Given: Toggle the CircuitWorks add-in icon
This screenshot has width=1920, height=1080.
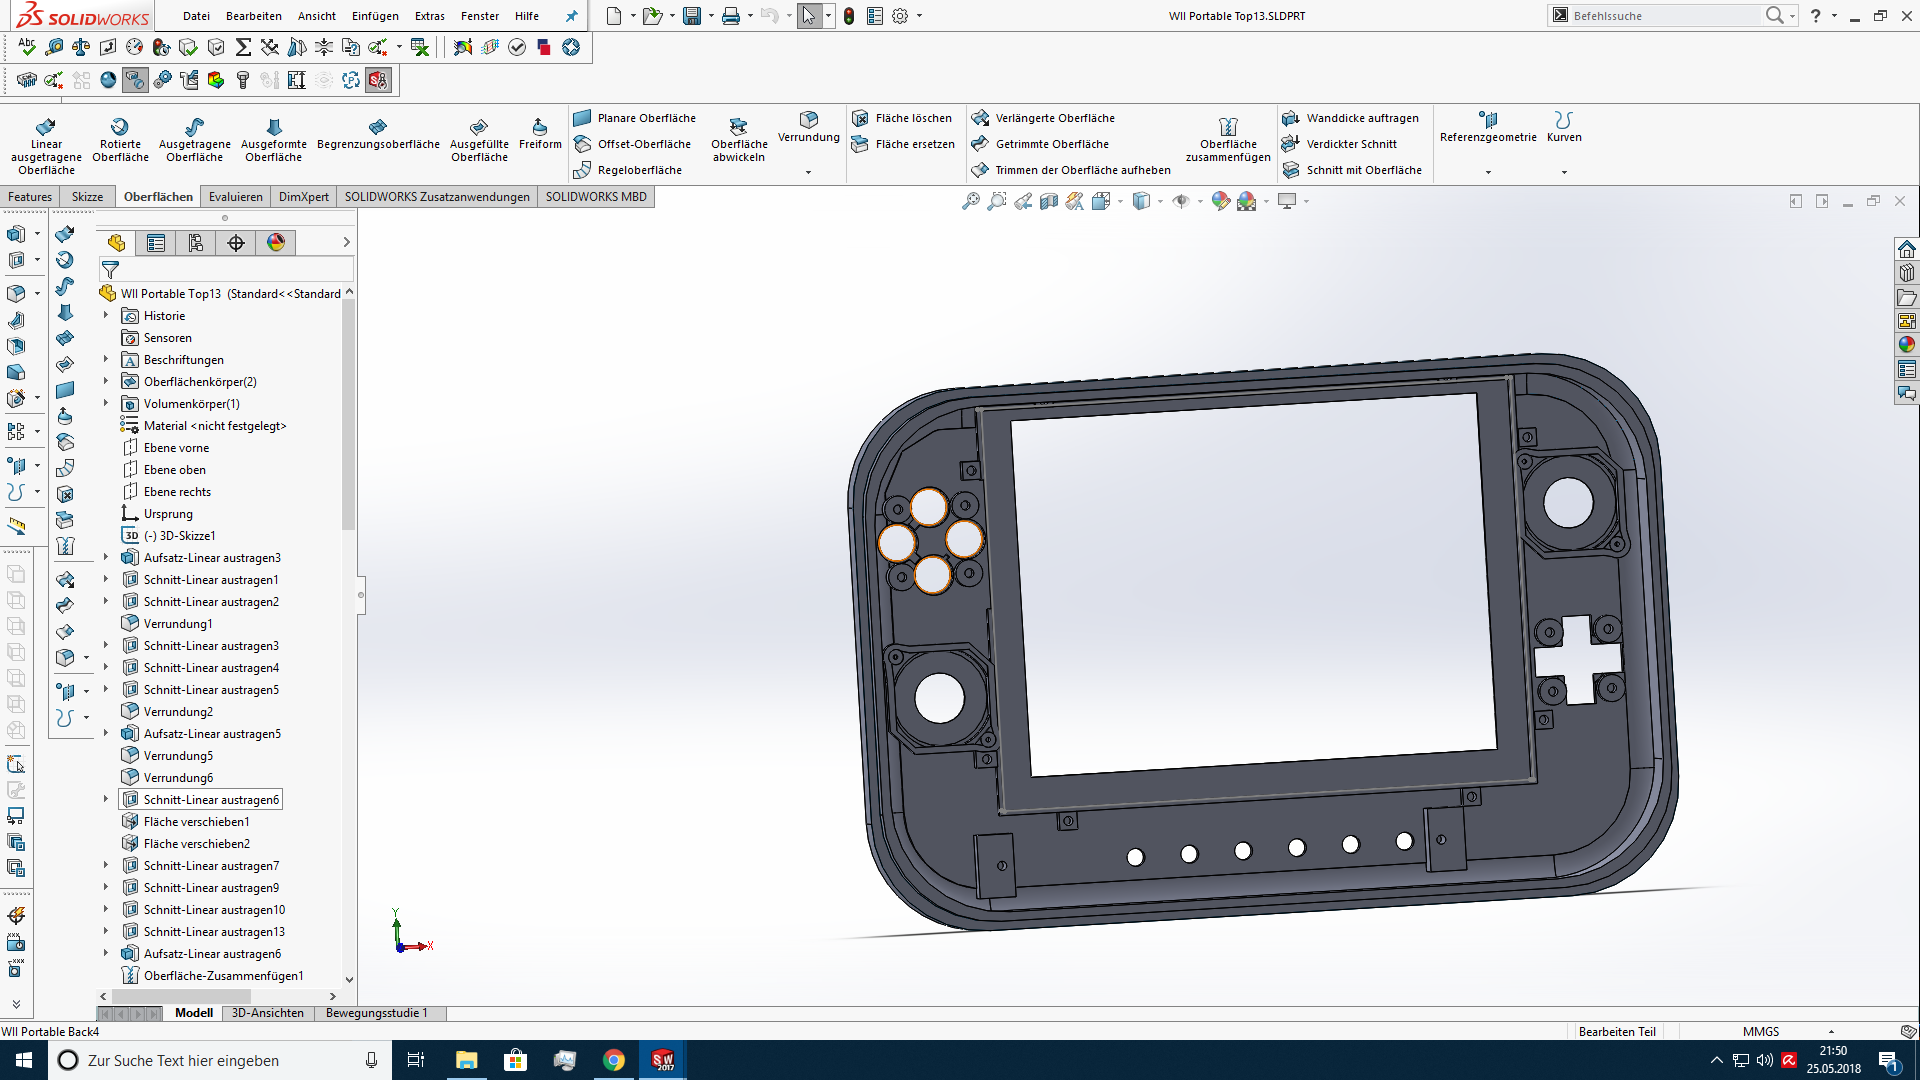Looking at the screenshot, I should 27,80.
